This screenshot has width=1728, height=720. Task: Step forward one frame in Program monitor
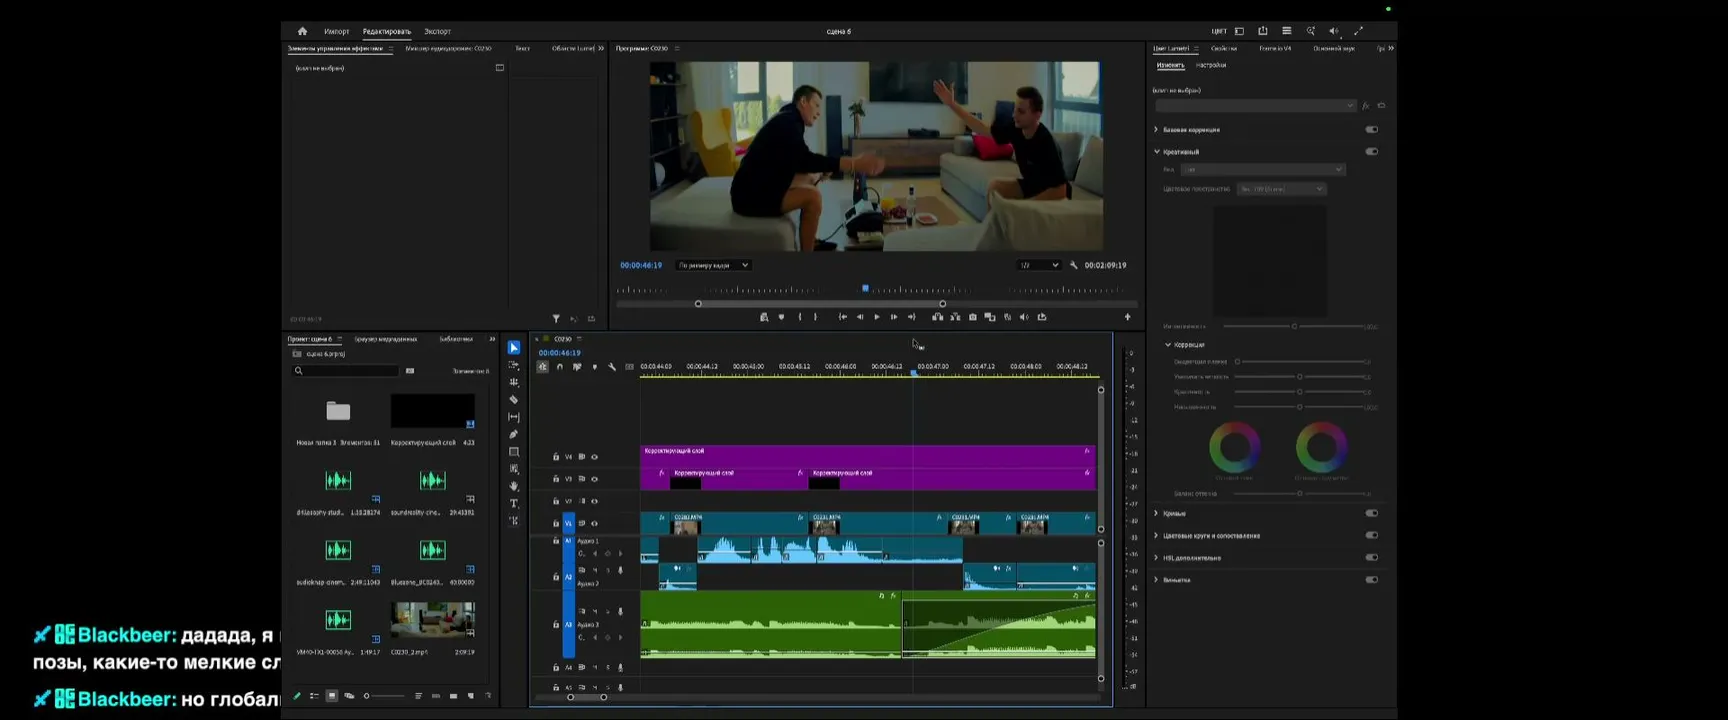pyautogui.click(x=894, y=317)
